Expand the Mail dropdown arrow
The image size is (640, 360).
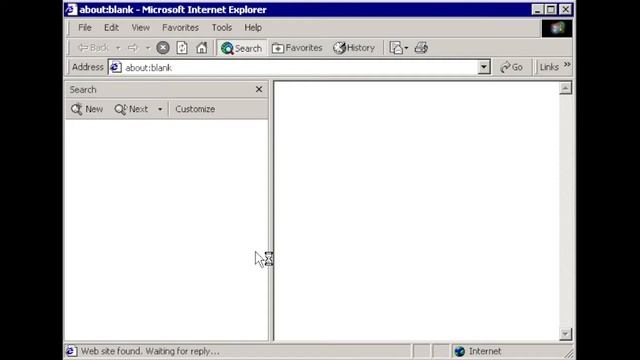pos(406,48)
